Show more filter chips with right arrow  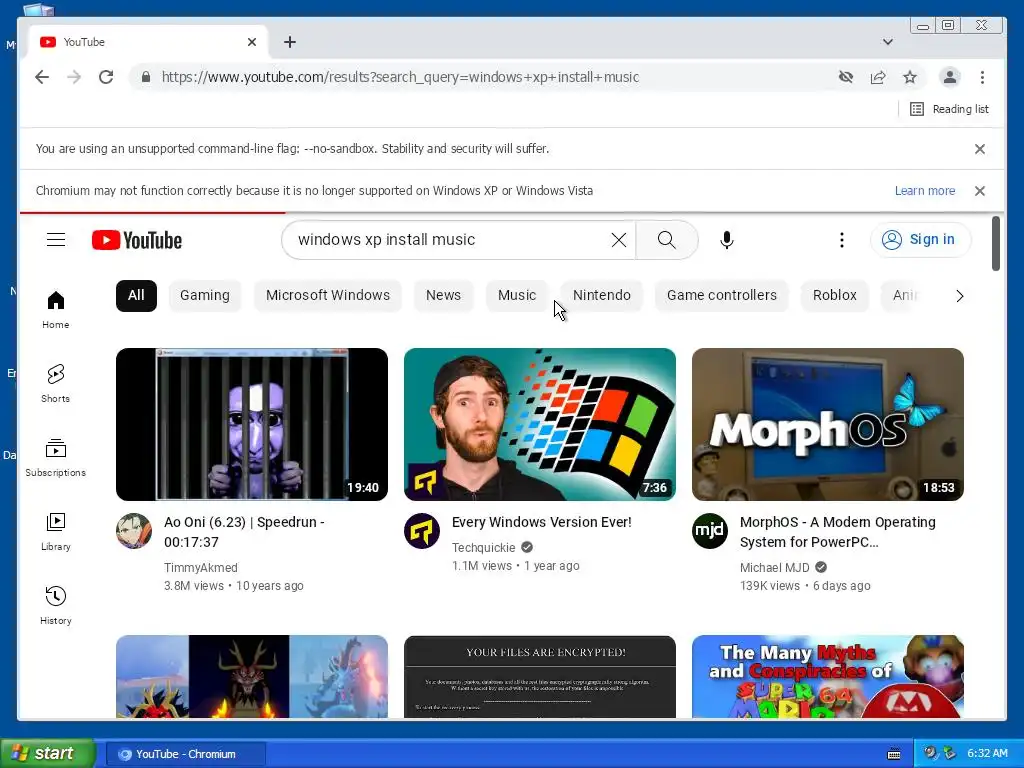tap(959, 296)
